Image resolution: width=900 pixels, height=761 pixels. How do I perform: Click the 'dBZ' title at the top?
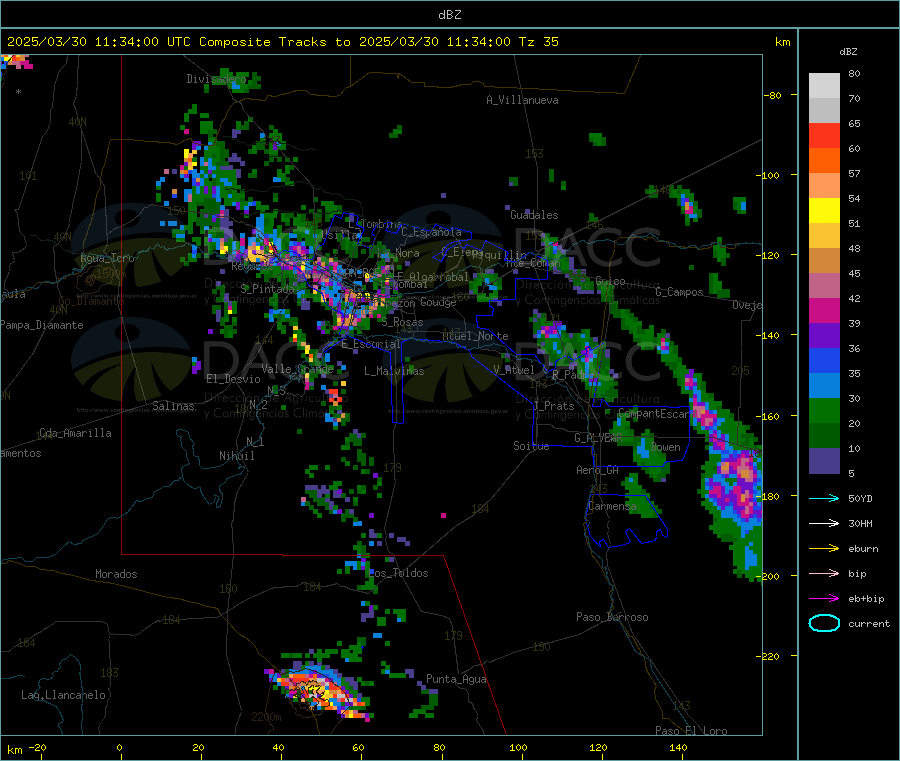point(449,15)
